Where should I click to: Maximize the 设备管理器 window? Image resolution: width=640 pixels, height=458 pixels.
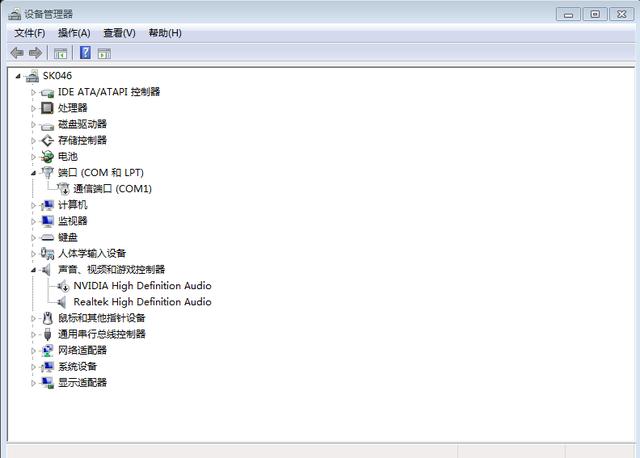click(x=595, y=14)
